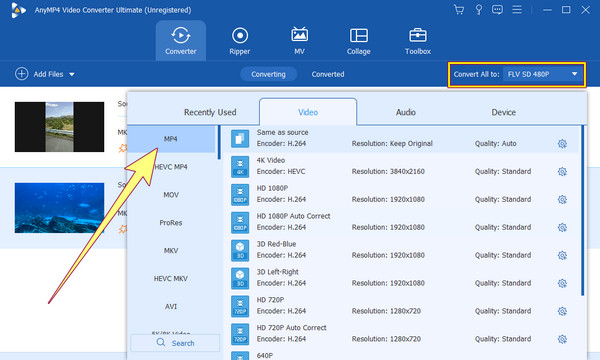The image size is (600, 360).
Task: Choose the 'HD 1080P Auto Correct' text
Action: click(x=293, y=216)
